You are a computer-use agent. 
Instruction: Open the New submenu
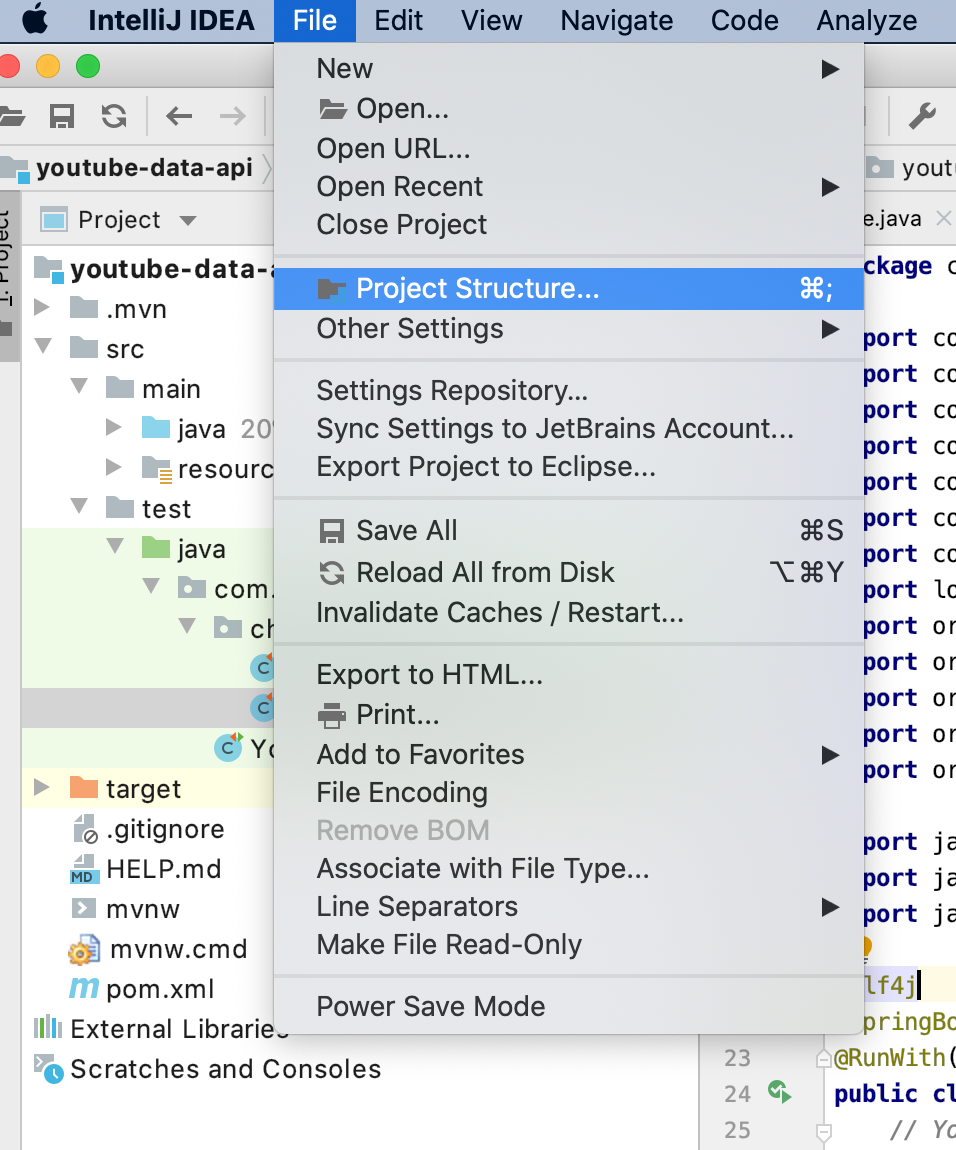[x=569, y=69]
